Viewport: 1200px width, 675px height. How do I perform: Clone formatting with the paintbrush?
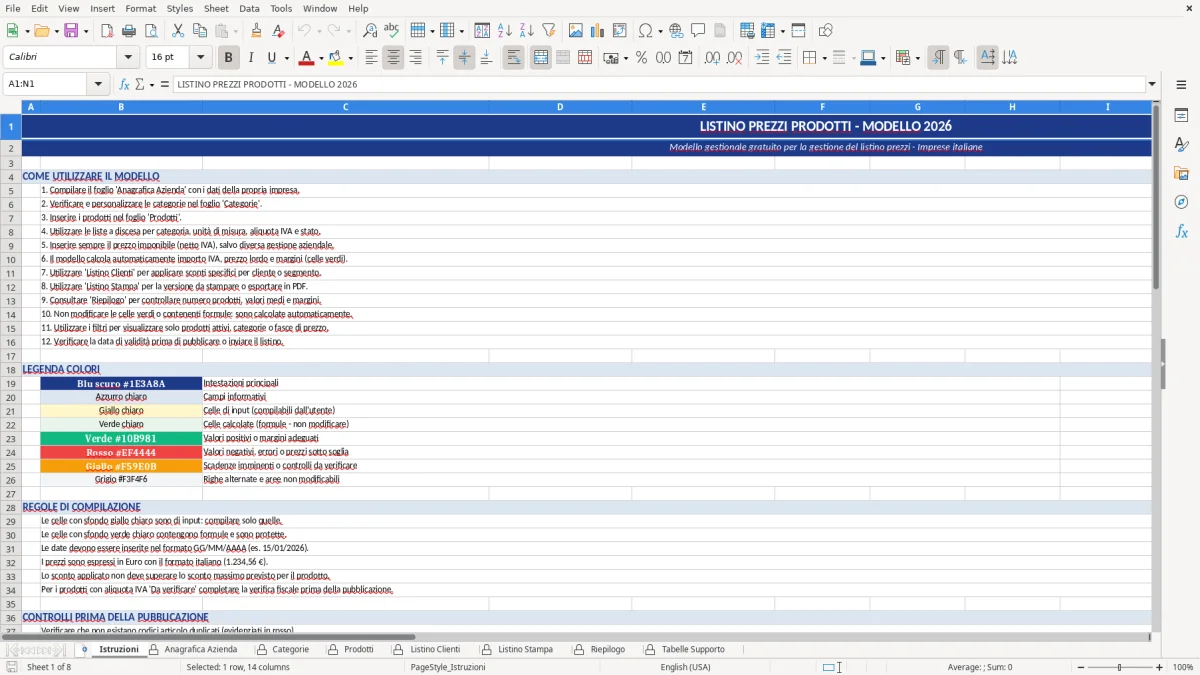click(x=256, y=31)
